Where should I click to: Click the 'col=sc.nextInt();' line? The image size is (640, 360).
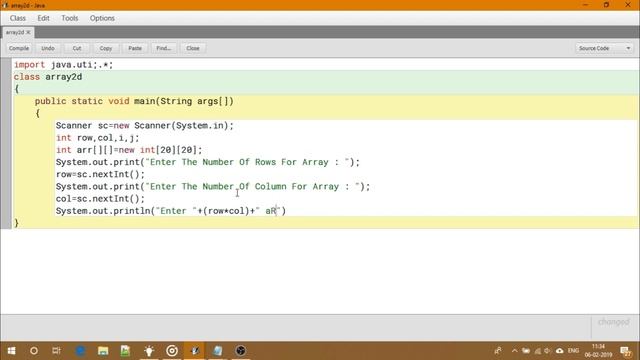click(100, 199)
